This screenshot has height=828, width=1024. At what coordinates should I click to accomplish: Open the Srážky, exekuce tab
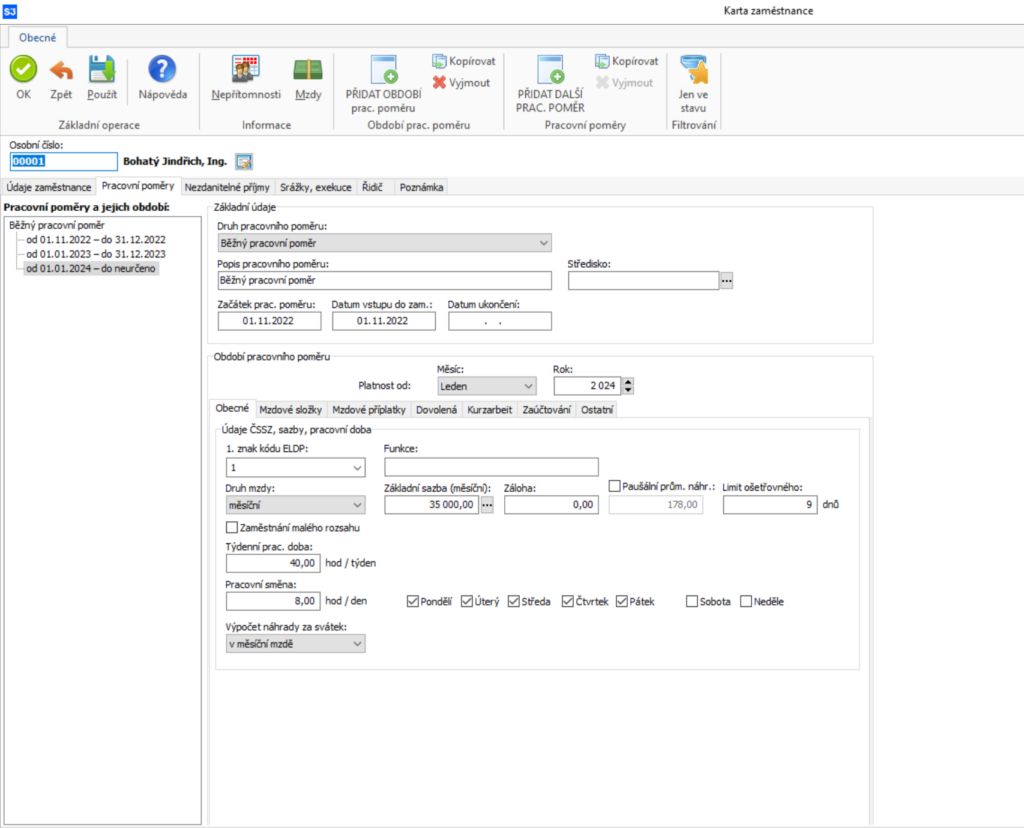315,186
